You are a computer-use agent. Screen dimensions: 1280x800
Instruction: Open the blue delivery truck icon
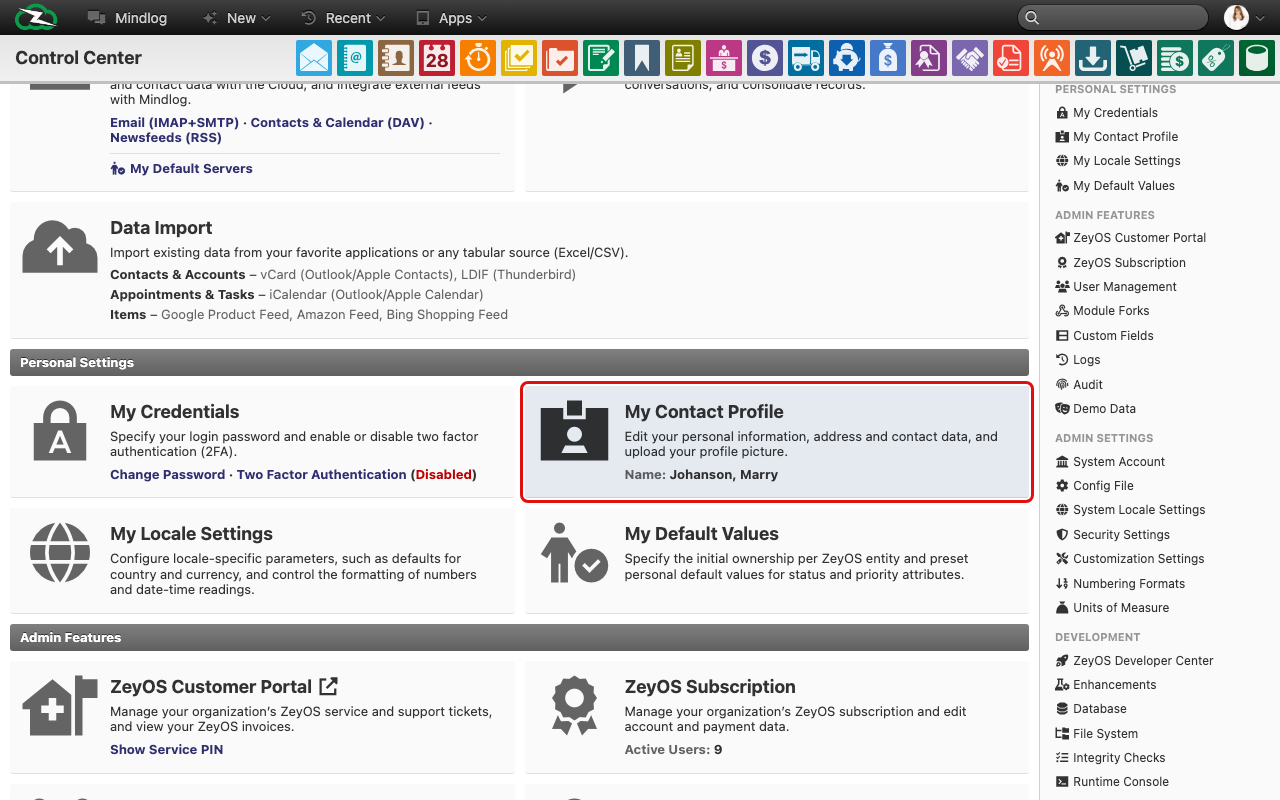click(806, 58)
